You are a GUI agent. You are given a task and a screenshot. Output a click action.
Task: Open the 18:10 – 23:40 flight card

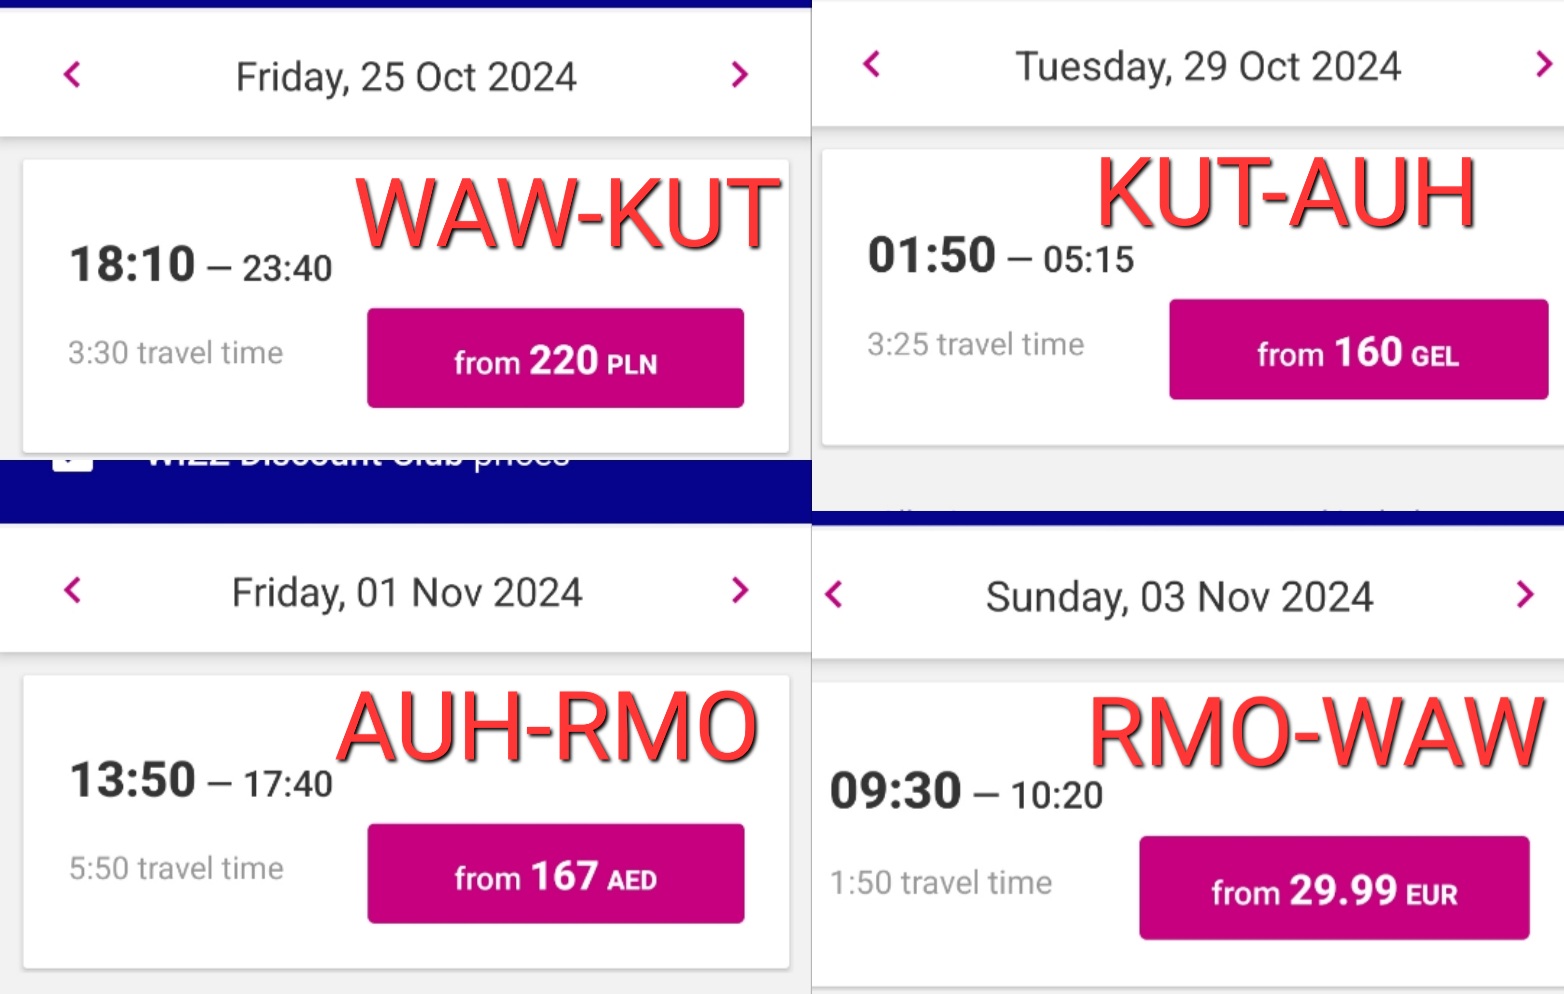coord(405,306)
